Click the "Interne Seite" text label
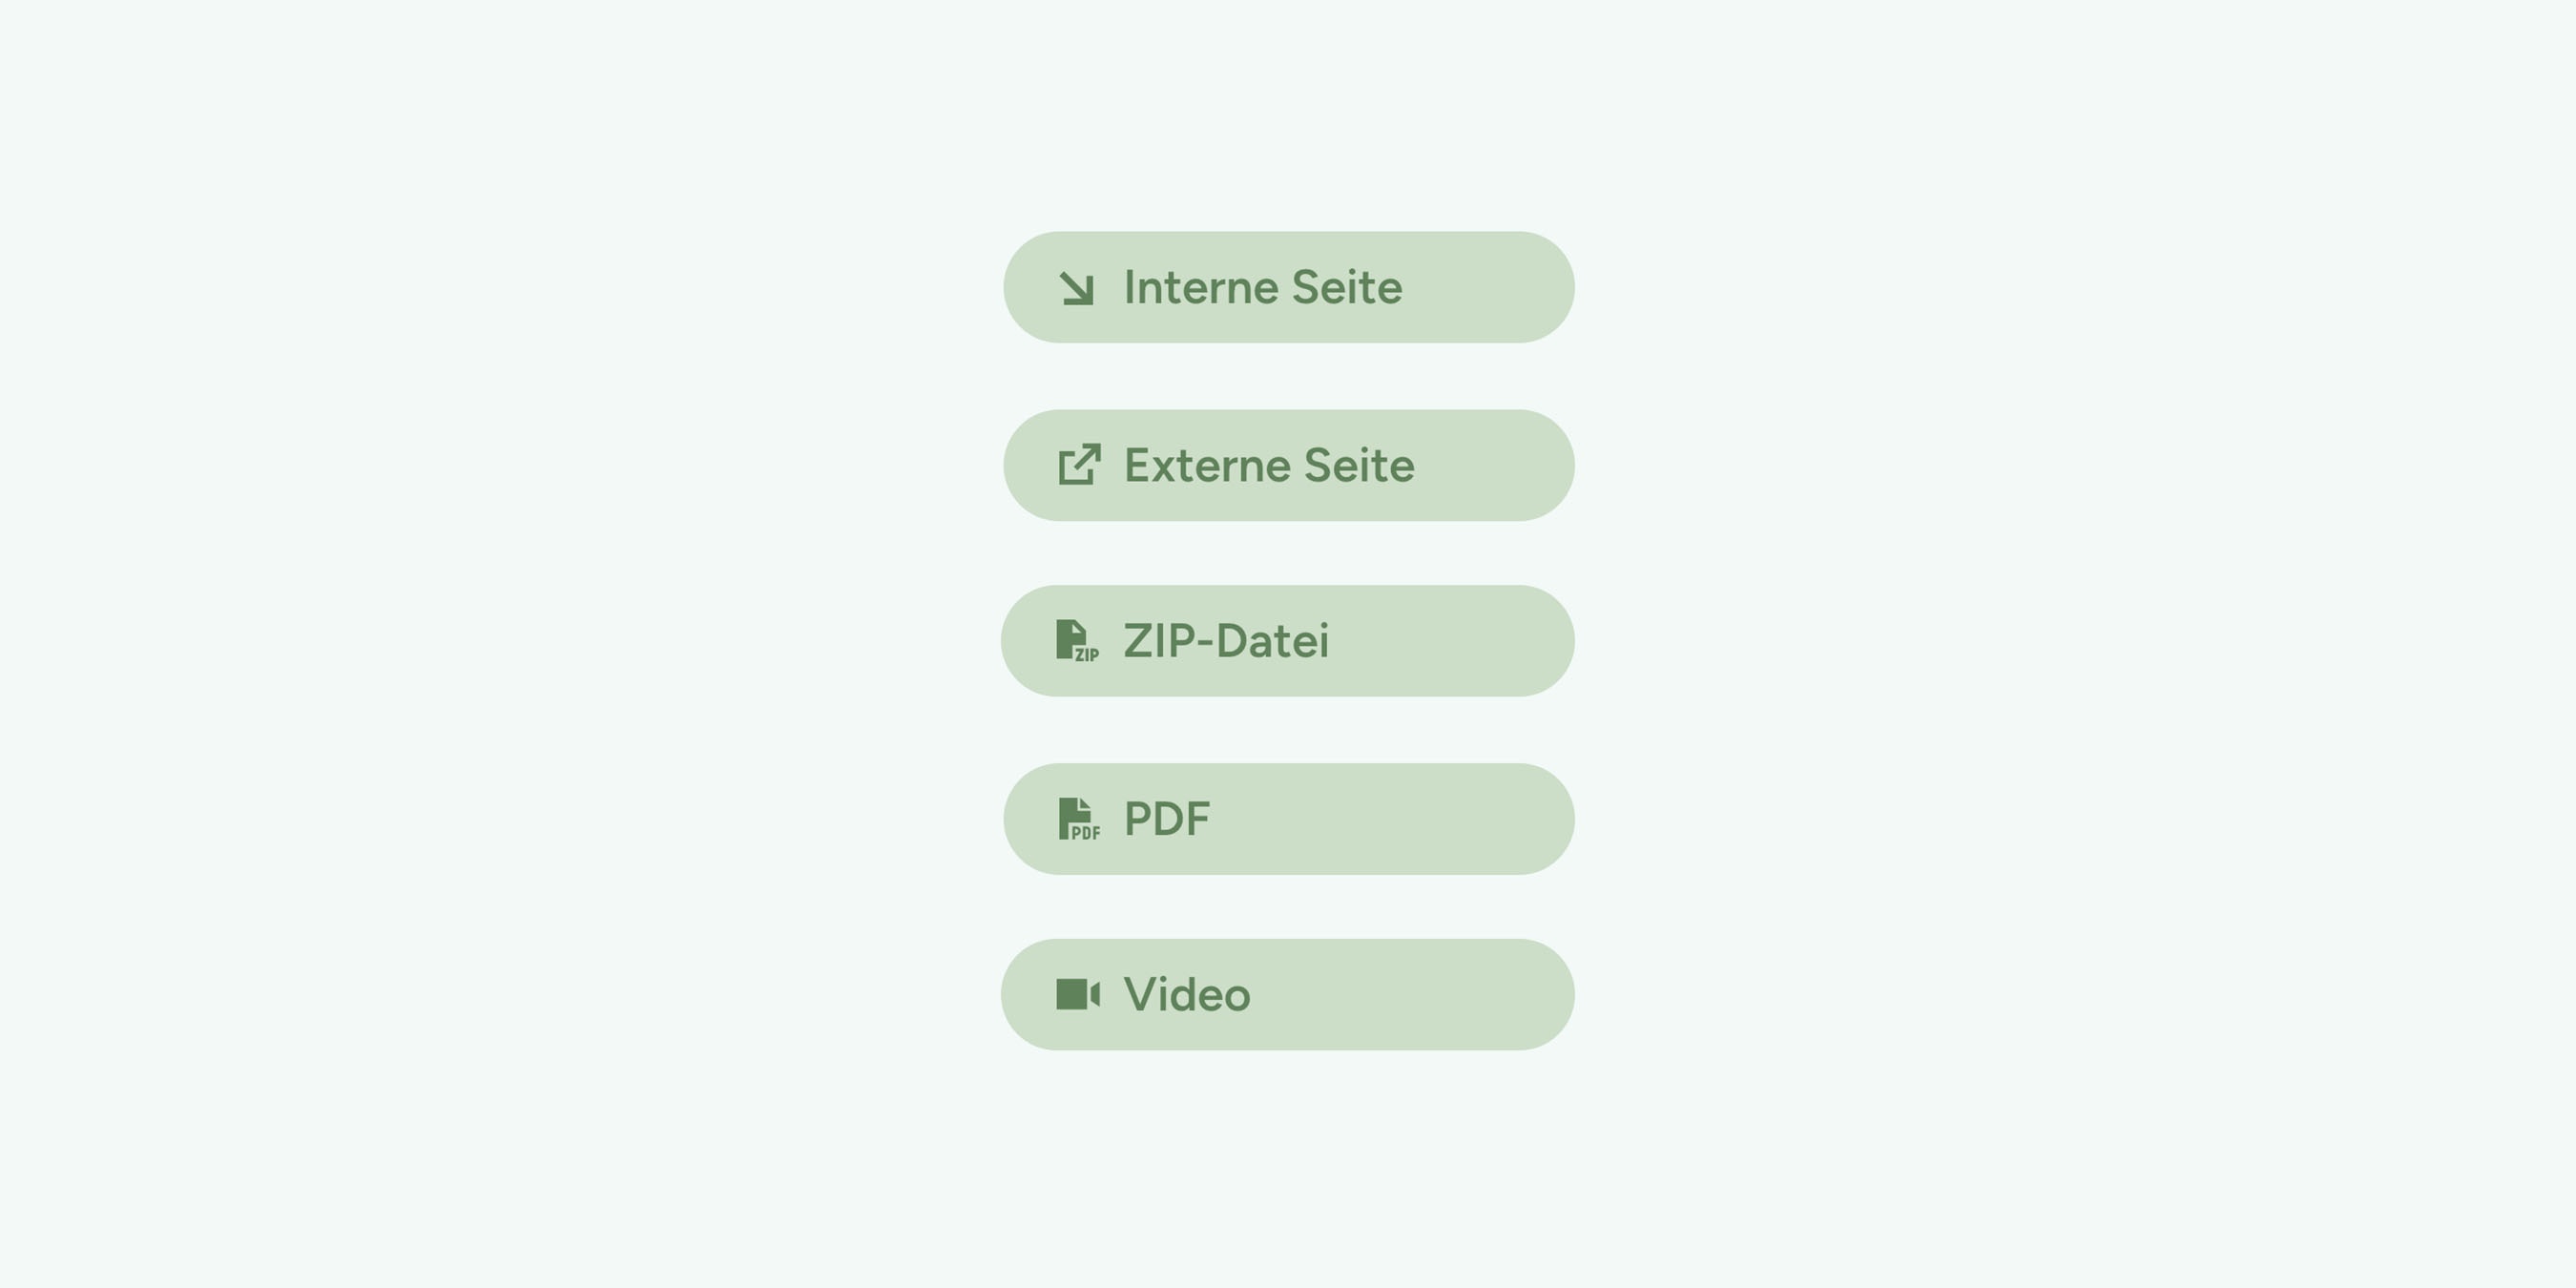The image size is (2576, 1288). (x=1262, y=288)
